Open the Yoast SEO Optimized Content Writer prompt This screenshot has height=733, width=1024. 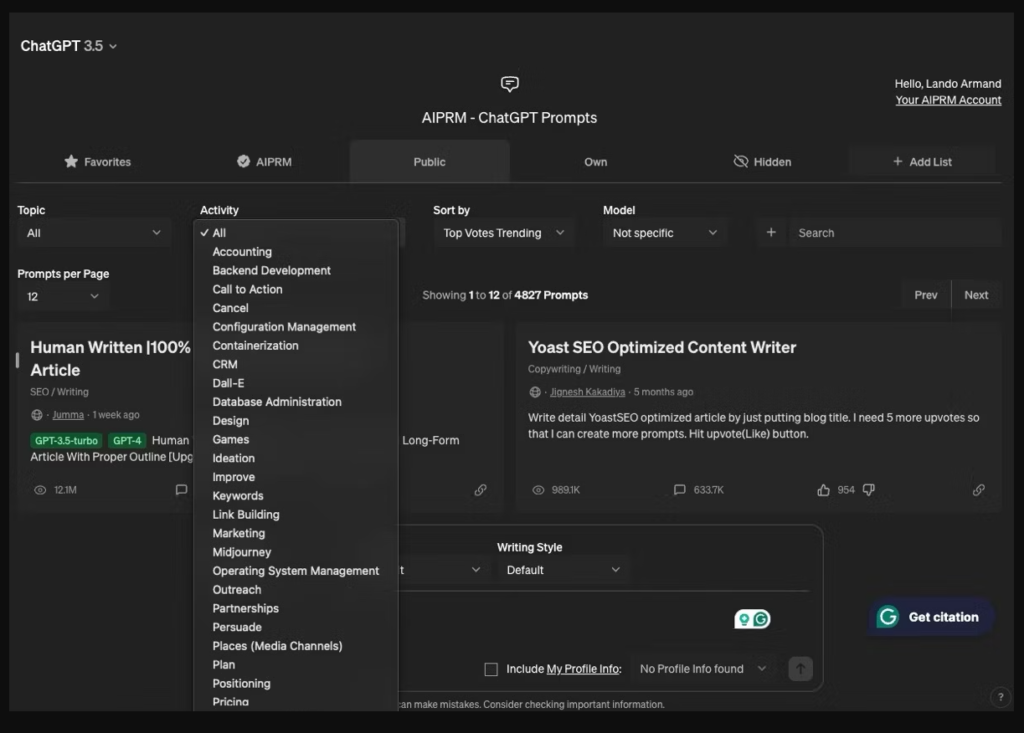click(662, 348)
